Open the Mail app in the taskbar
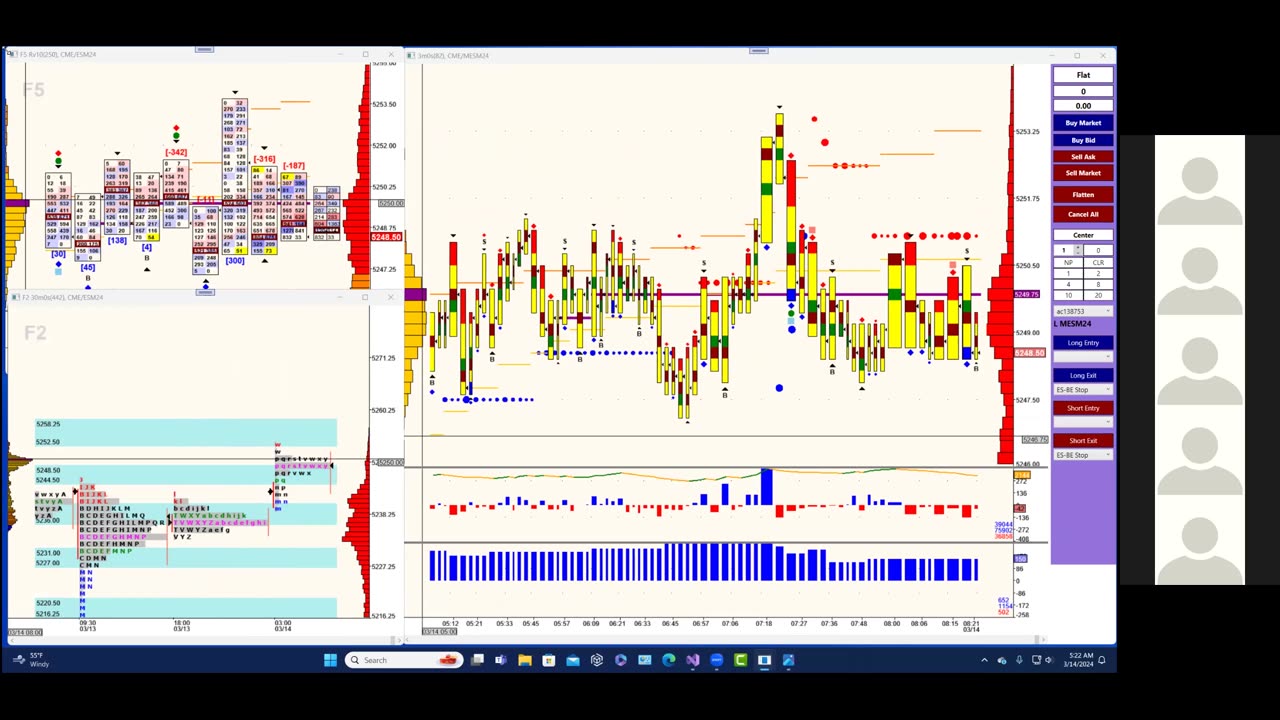 tap(573, 660)
